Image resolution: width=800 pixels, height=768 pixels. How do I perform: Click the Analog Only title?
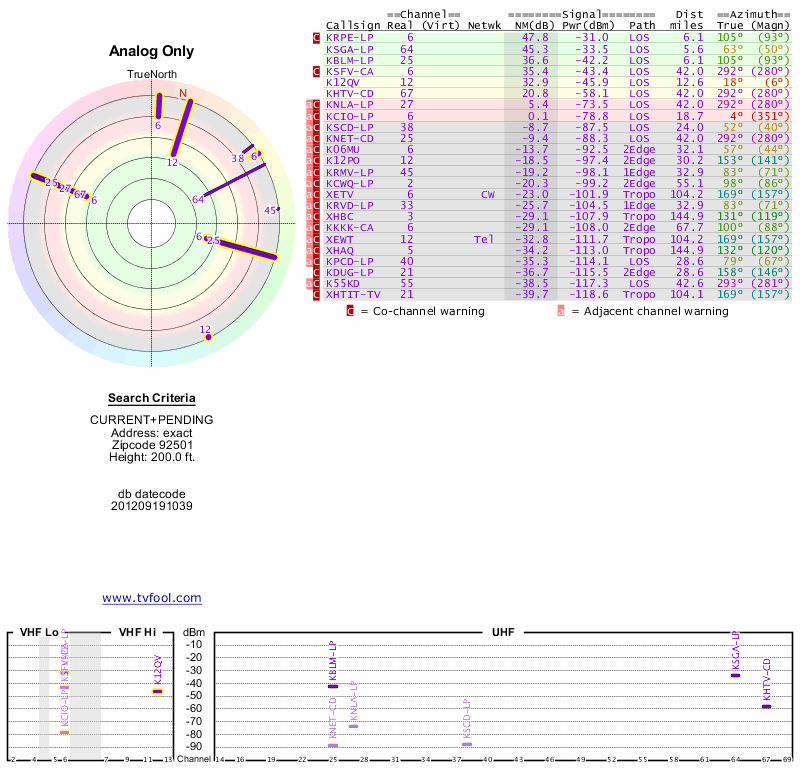(x=152, y=51)
